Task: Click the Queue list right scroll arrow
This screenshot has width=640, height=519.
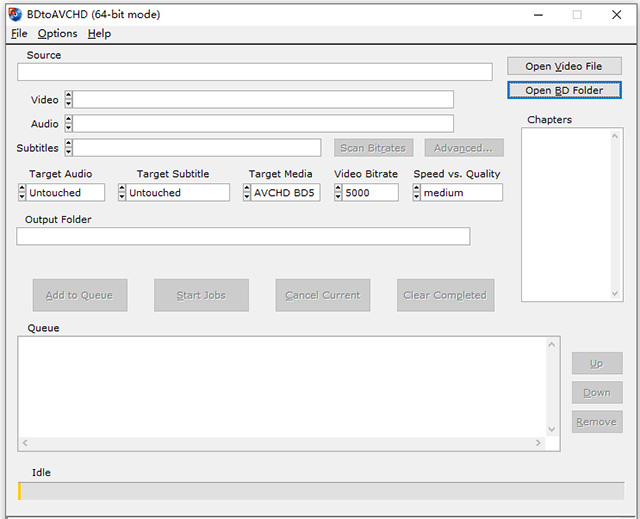Action: [539, 442]
